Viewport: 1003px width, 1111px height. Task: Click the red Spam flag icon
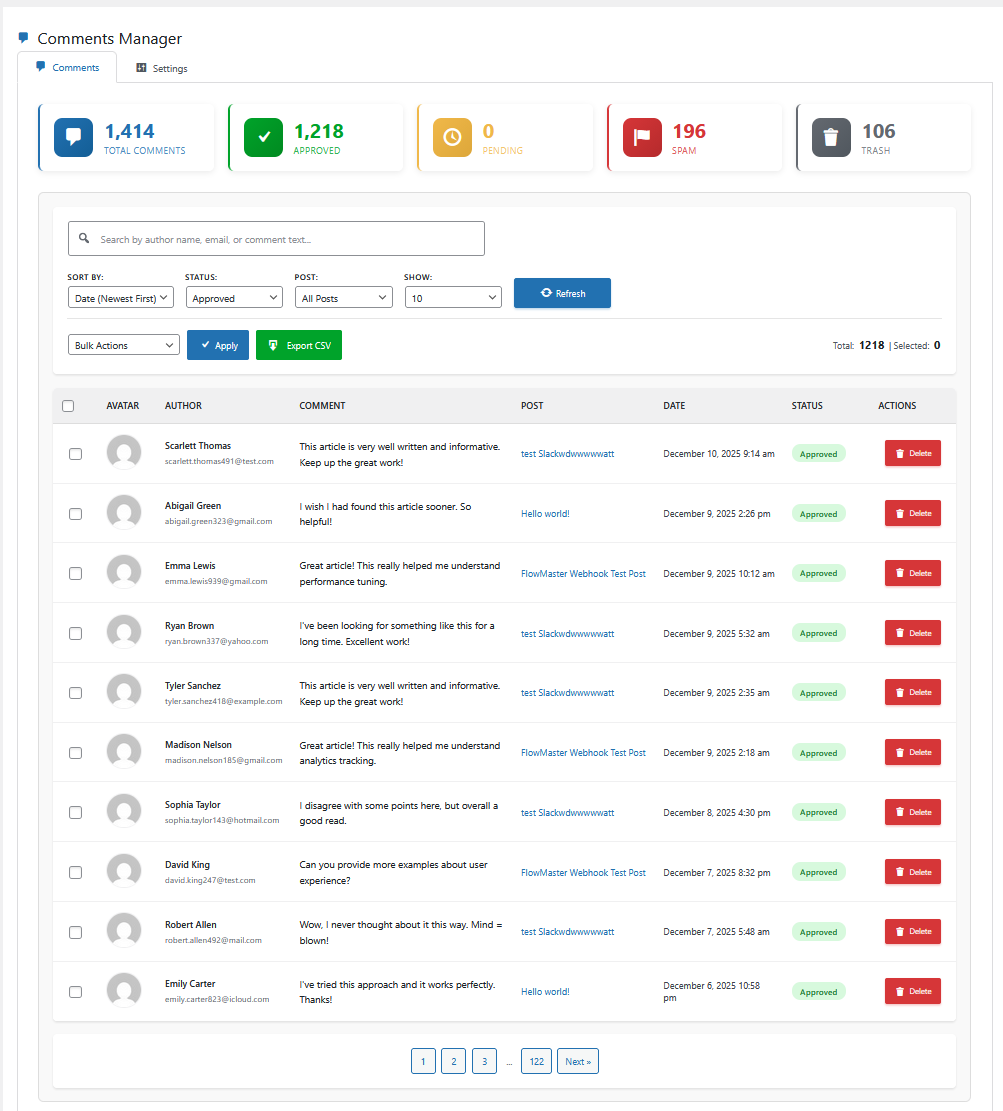pos(642,138)
